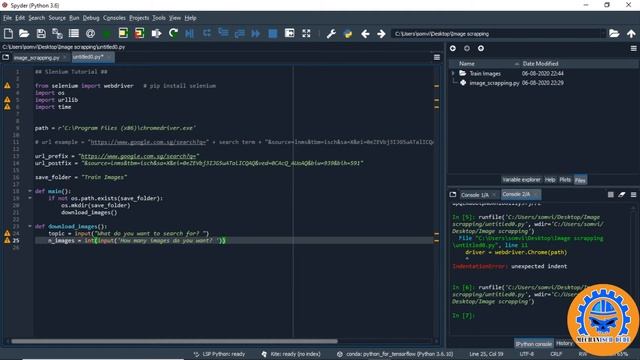Click the blue Stop debugging square
The width and height of the screenshot is (640, 360).
pyautogui.click(x=273, y=33)
